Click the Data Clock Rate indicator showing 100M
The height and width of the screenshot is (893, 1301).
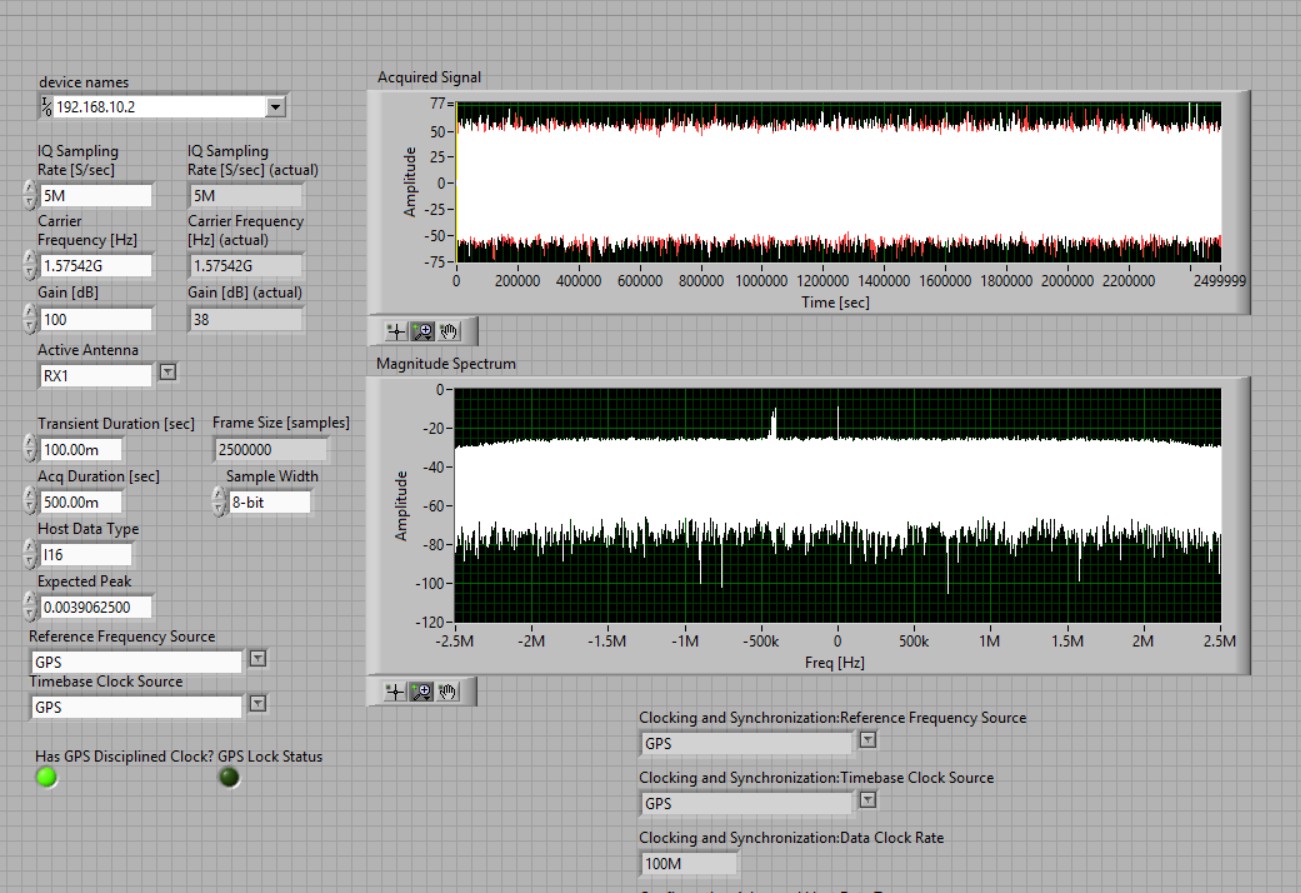pyautogui.click(x=689, y=863)
